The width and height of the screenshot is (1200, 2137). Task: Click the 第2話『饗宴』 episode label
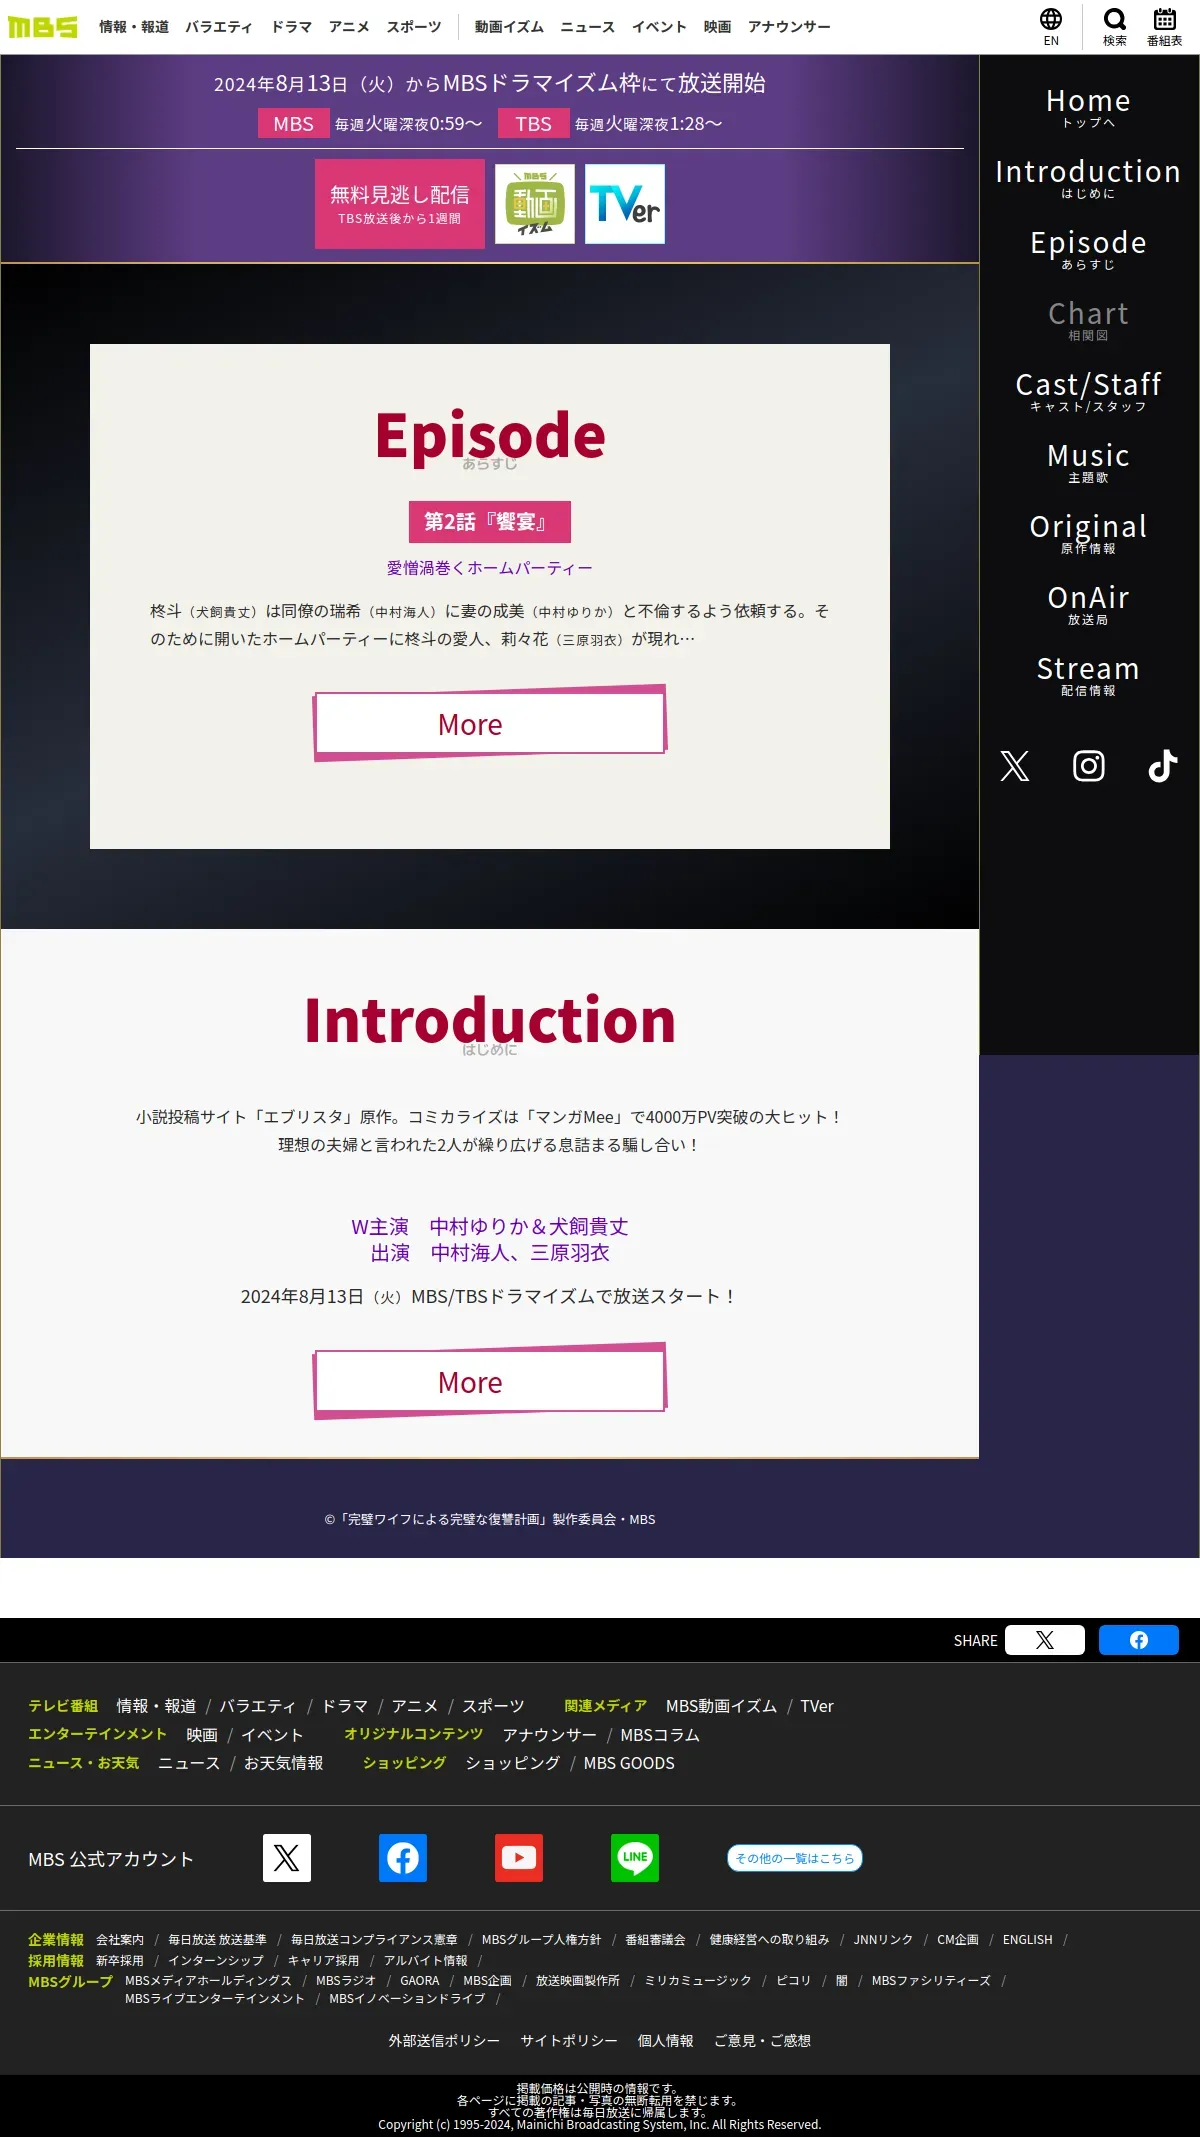point(490,522)
